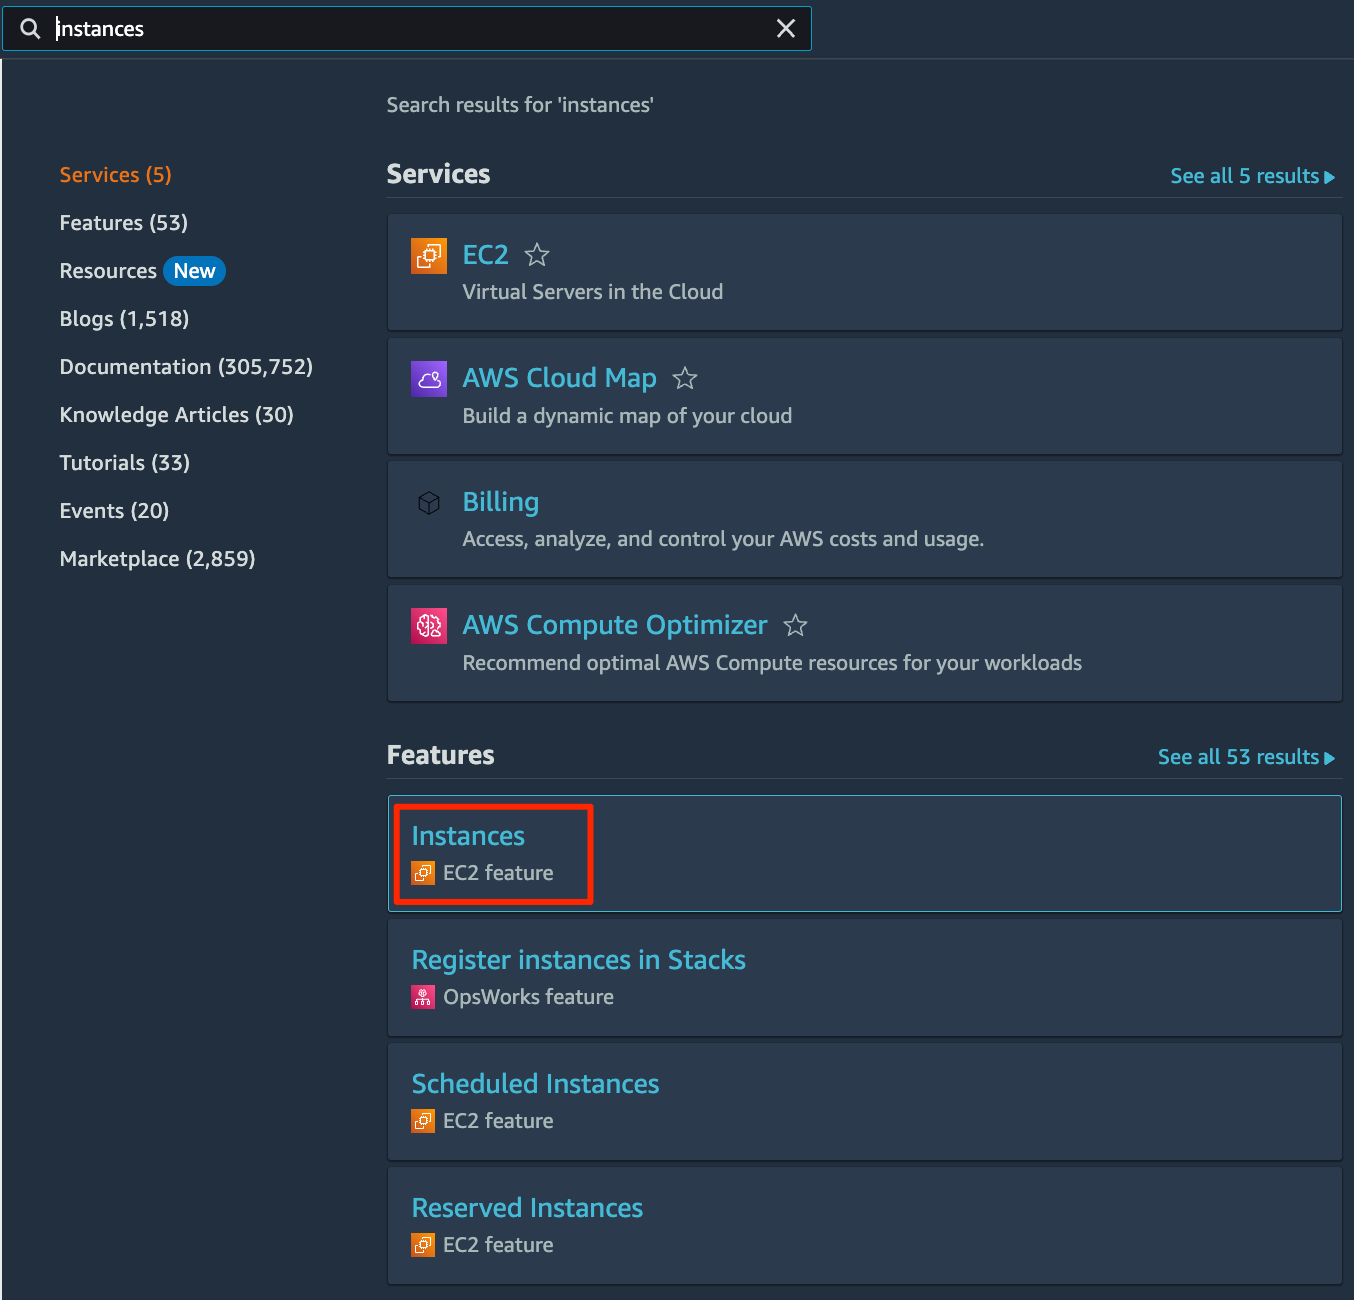Filter by Features (53)
The width and height of the screenshot is (1354, 1300).
click(124, 223)
